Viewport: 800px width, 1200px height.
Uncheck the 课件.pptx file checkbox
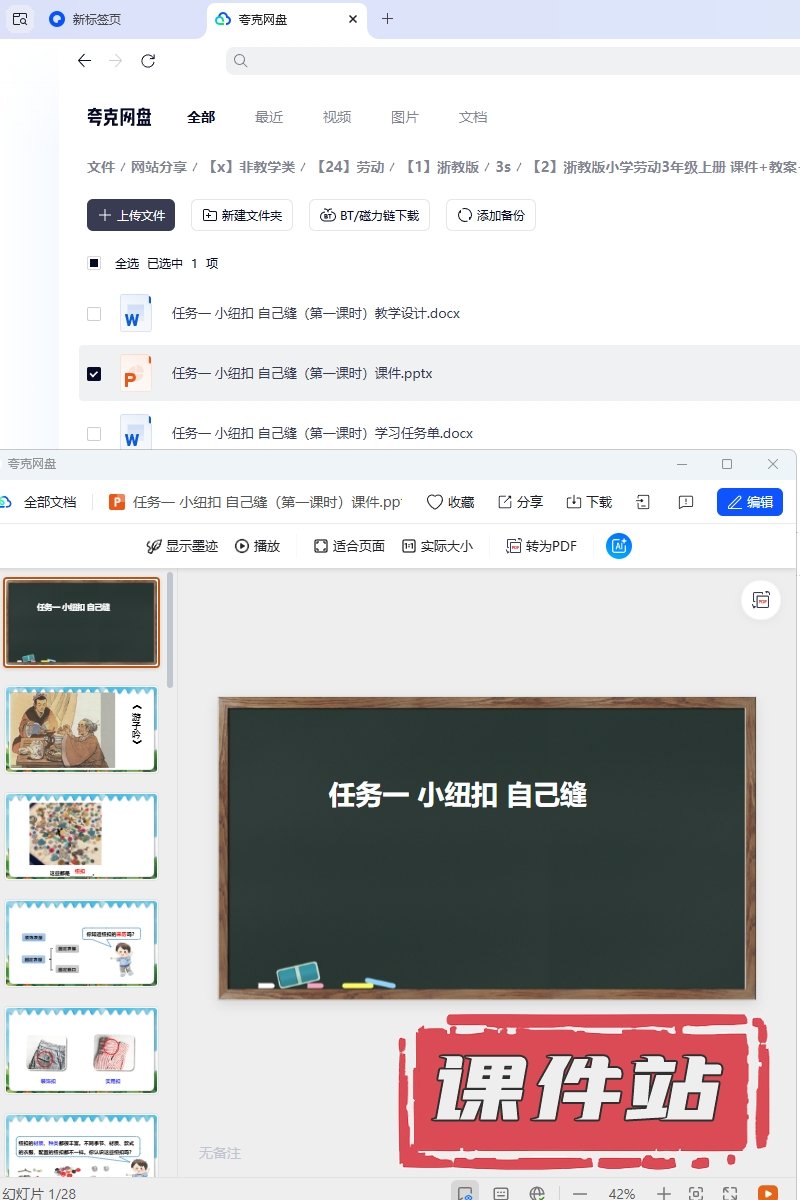tap(94, 374)
